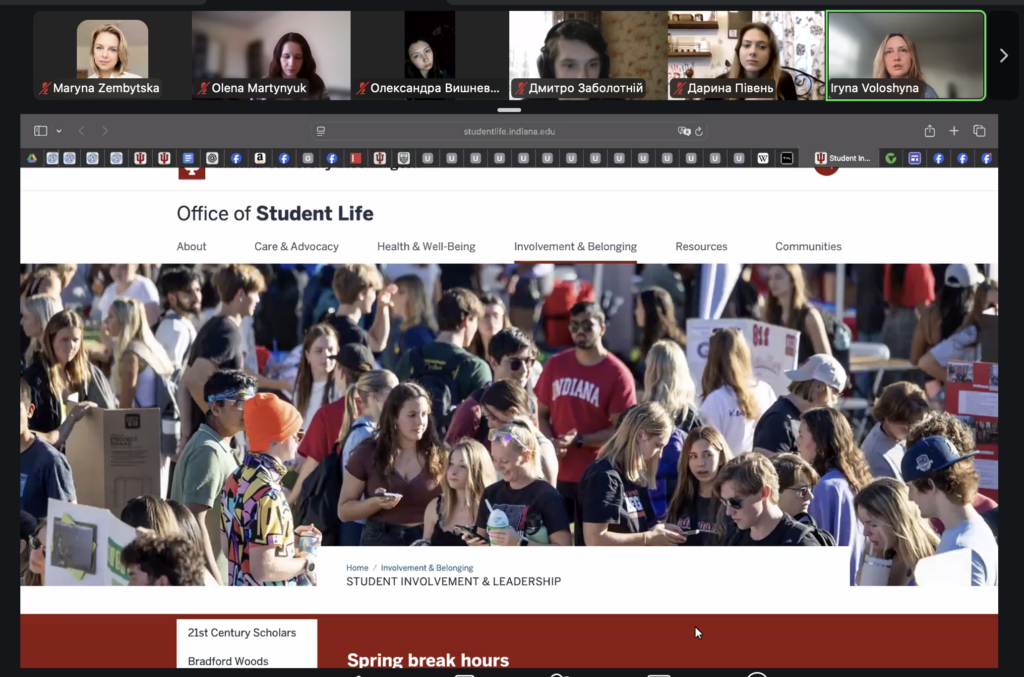Click the page reload icon

(x=699, y=131)
